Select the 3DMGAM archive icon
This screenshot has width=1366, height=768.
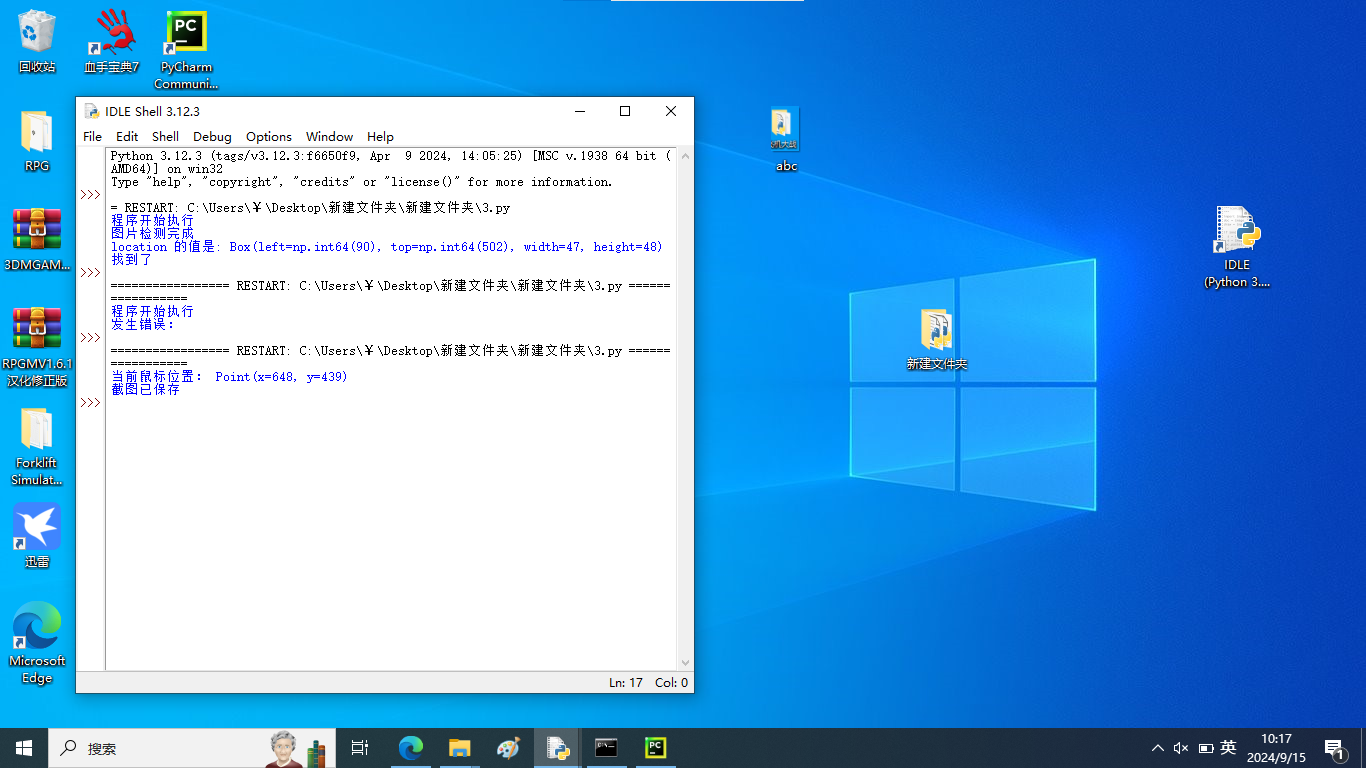[x=37, y=240]
